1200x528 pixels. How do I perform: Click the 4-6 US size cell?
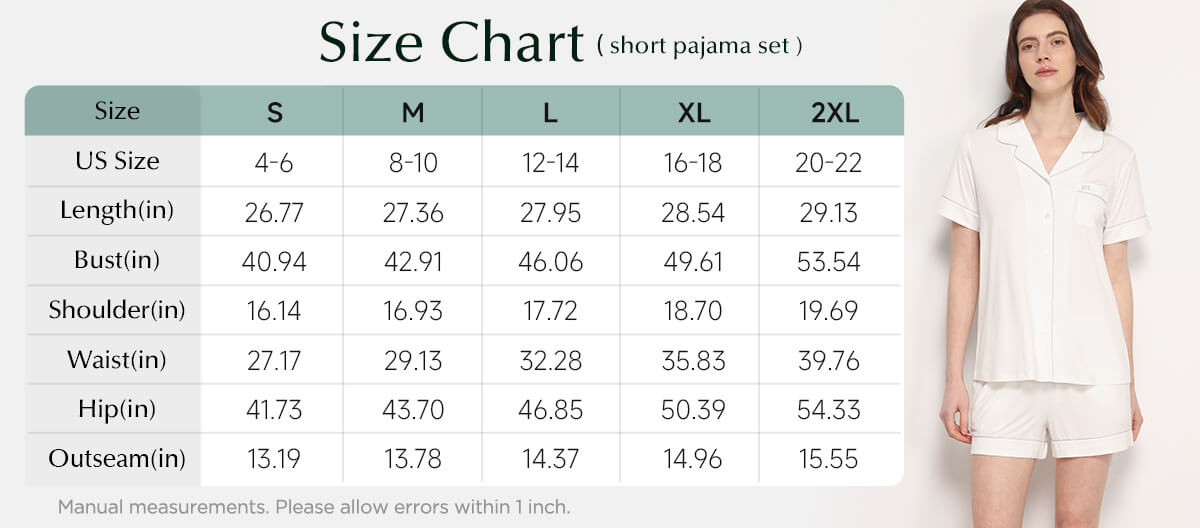274,163
